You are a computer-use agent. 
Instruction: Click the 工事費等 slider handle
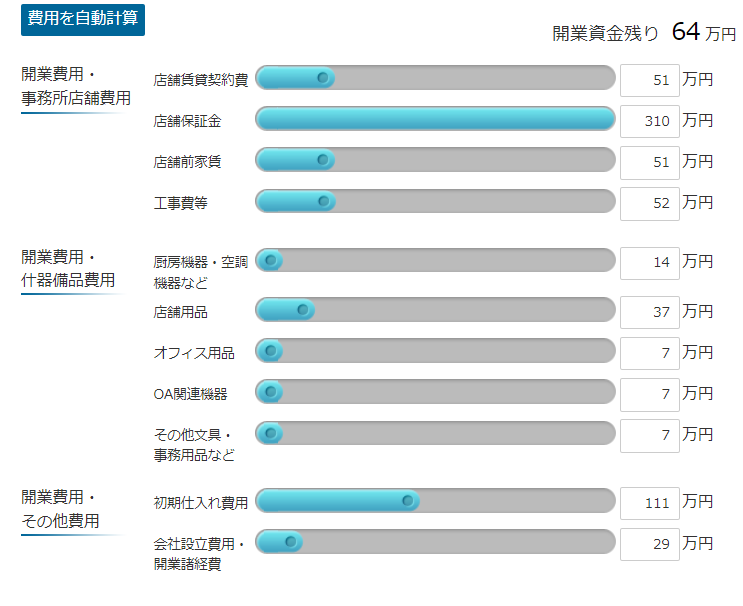(x=324, y=201)
